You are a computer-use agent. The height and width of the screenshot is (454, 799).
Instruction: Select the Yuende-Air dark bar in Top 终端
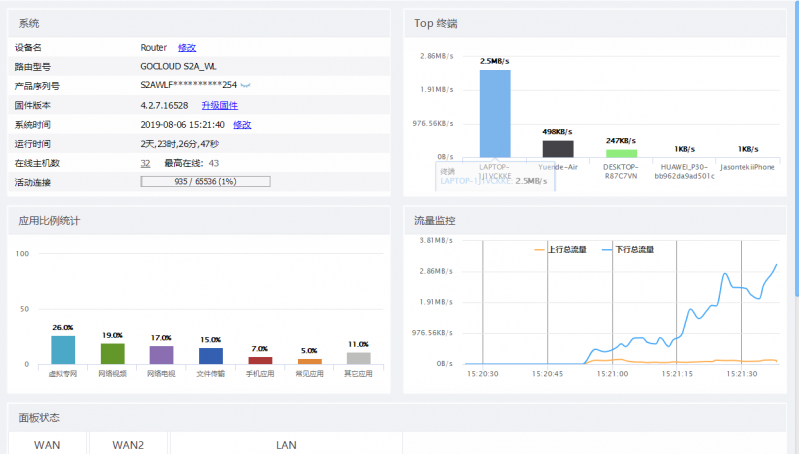point(558,149)
